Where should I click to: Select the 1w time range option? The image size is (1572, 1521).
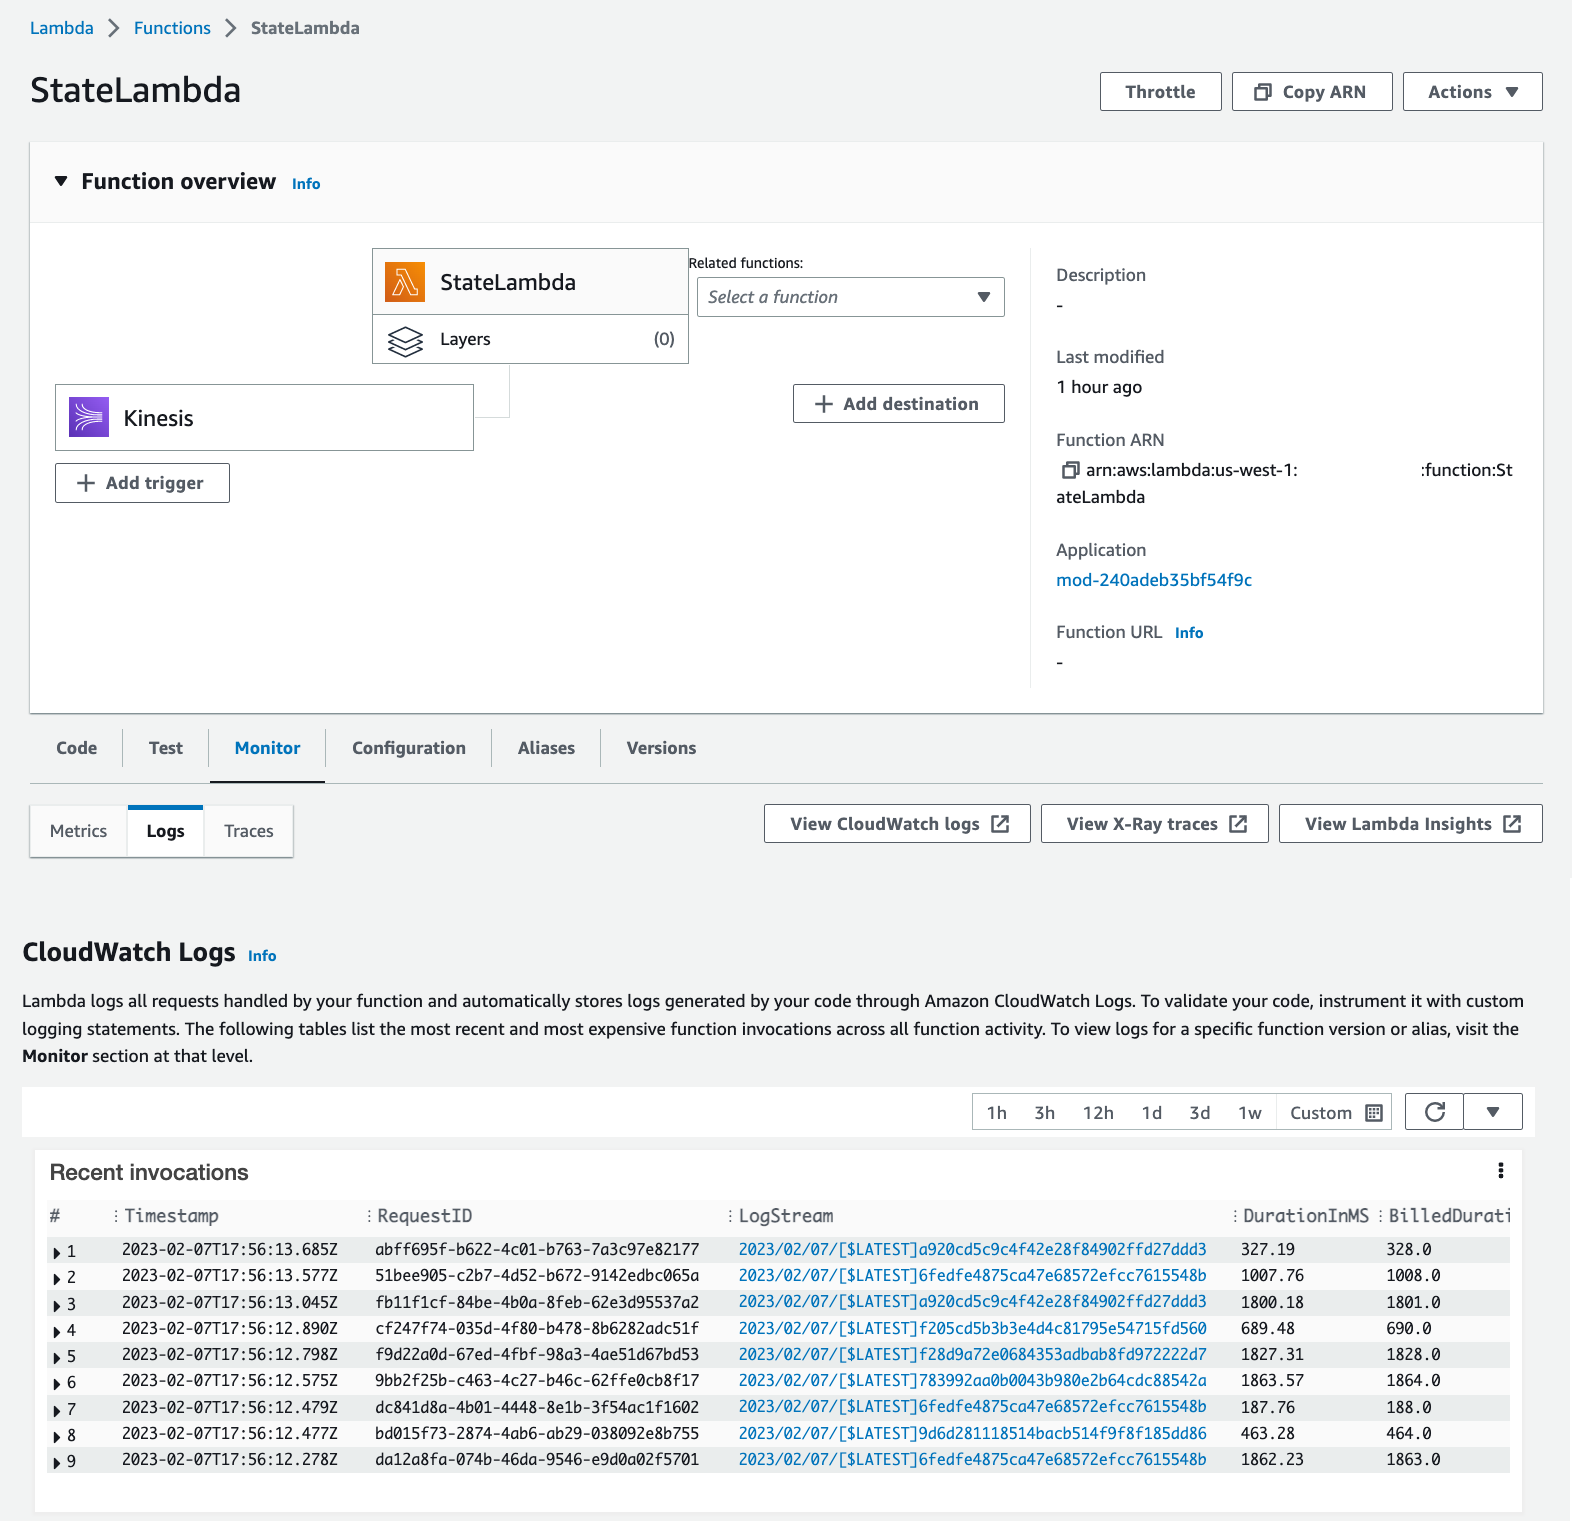coord(1250,1113)
